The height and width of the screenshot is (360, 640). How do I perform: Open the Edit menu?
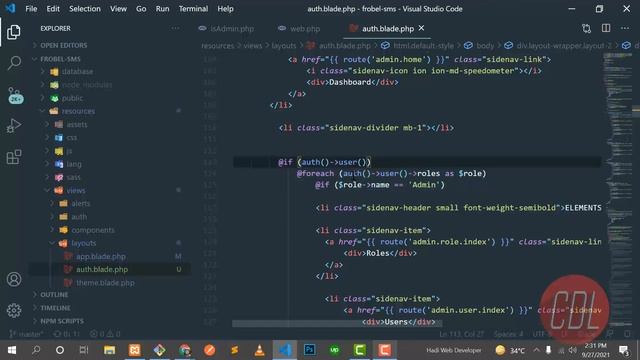pos(53,9)
